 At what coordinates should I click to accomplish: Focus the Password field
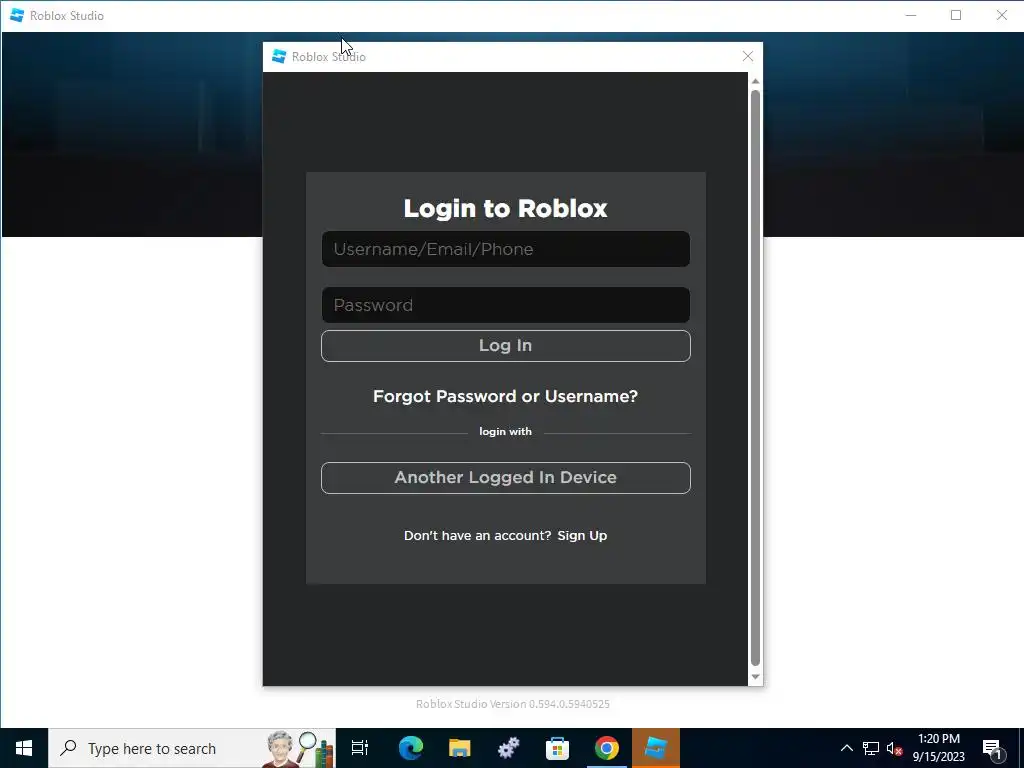505,305
